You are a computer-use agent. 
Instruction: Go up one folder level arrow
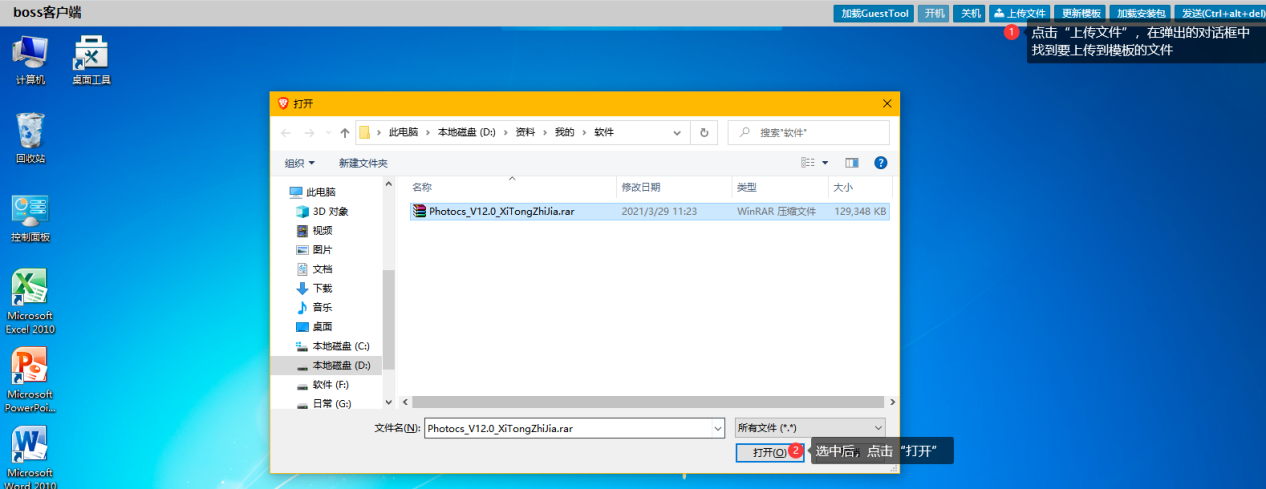[345, 132]
